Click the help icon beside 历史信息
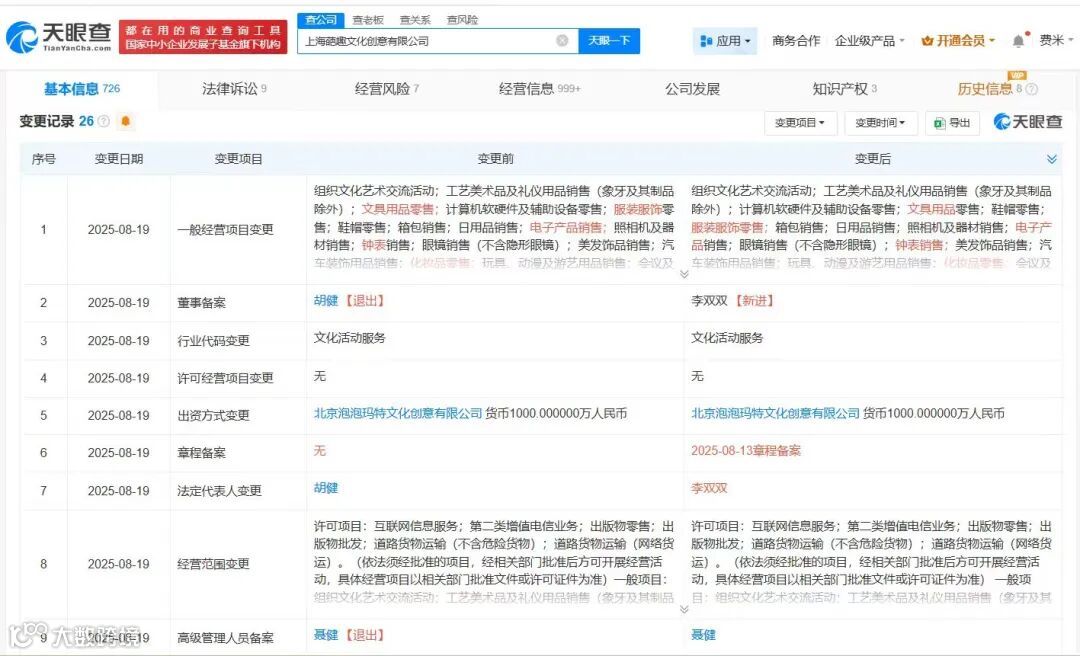The height and width of the screenshot is (656, 1080). pyautogui.click(x=1031, y=89)
